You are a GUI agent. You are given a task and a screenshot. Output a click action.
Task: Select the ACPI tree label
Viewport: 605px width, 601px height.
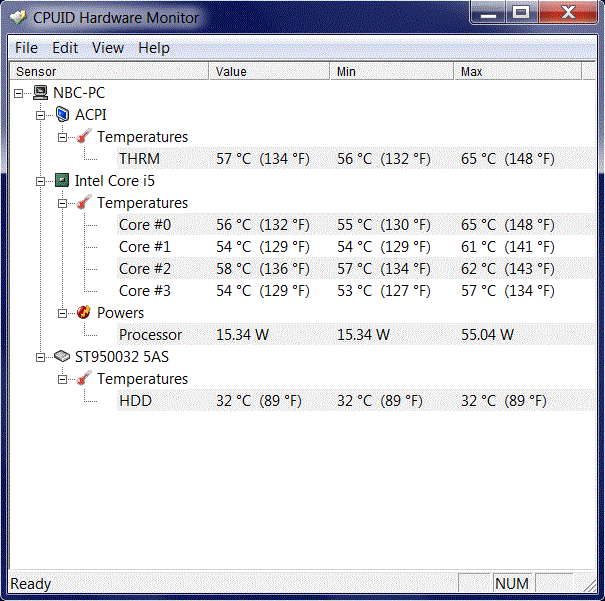[90, 115]
